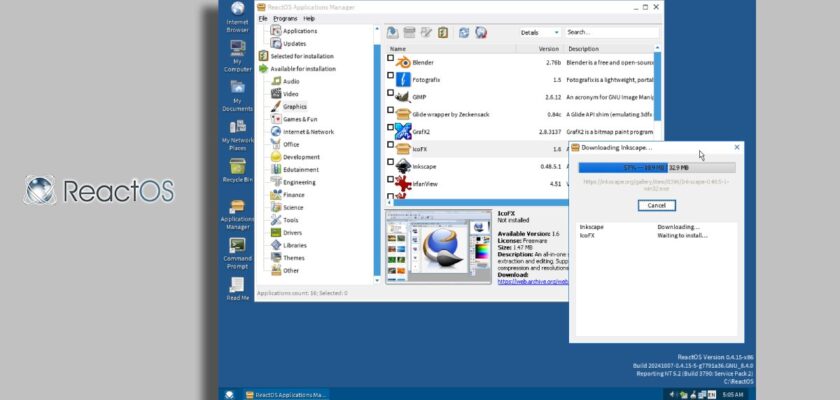Open the Details view mode dropdown
The height and width of the screenshot is (400, 840).
pyautogui.click(x=539, y=33)
